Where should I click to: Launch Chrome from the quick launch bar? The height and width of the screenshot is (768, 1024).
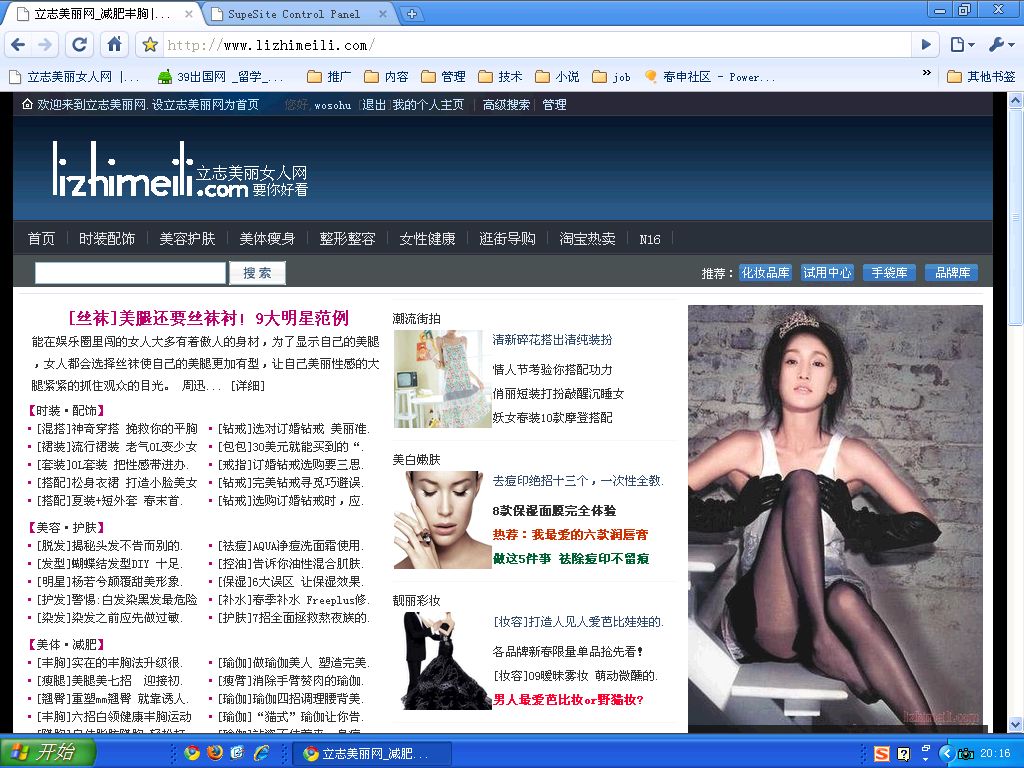pos(191,753)
